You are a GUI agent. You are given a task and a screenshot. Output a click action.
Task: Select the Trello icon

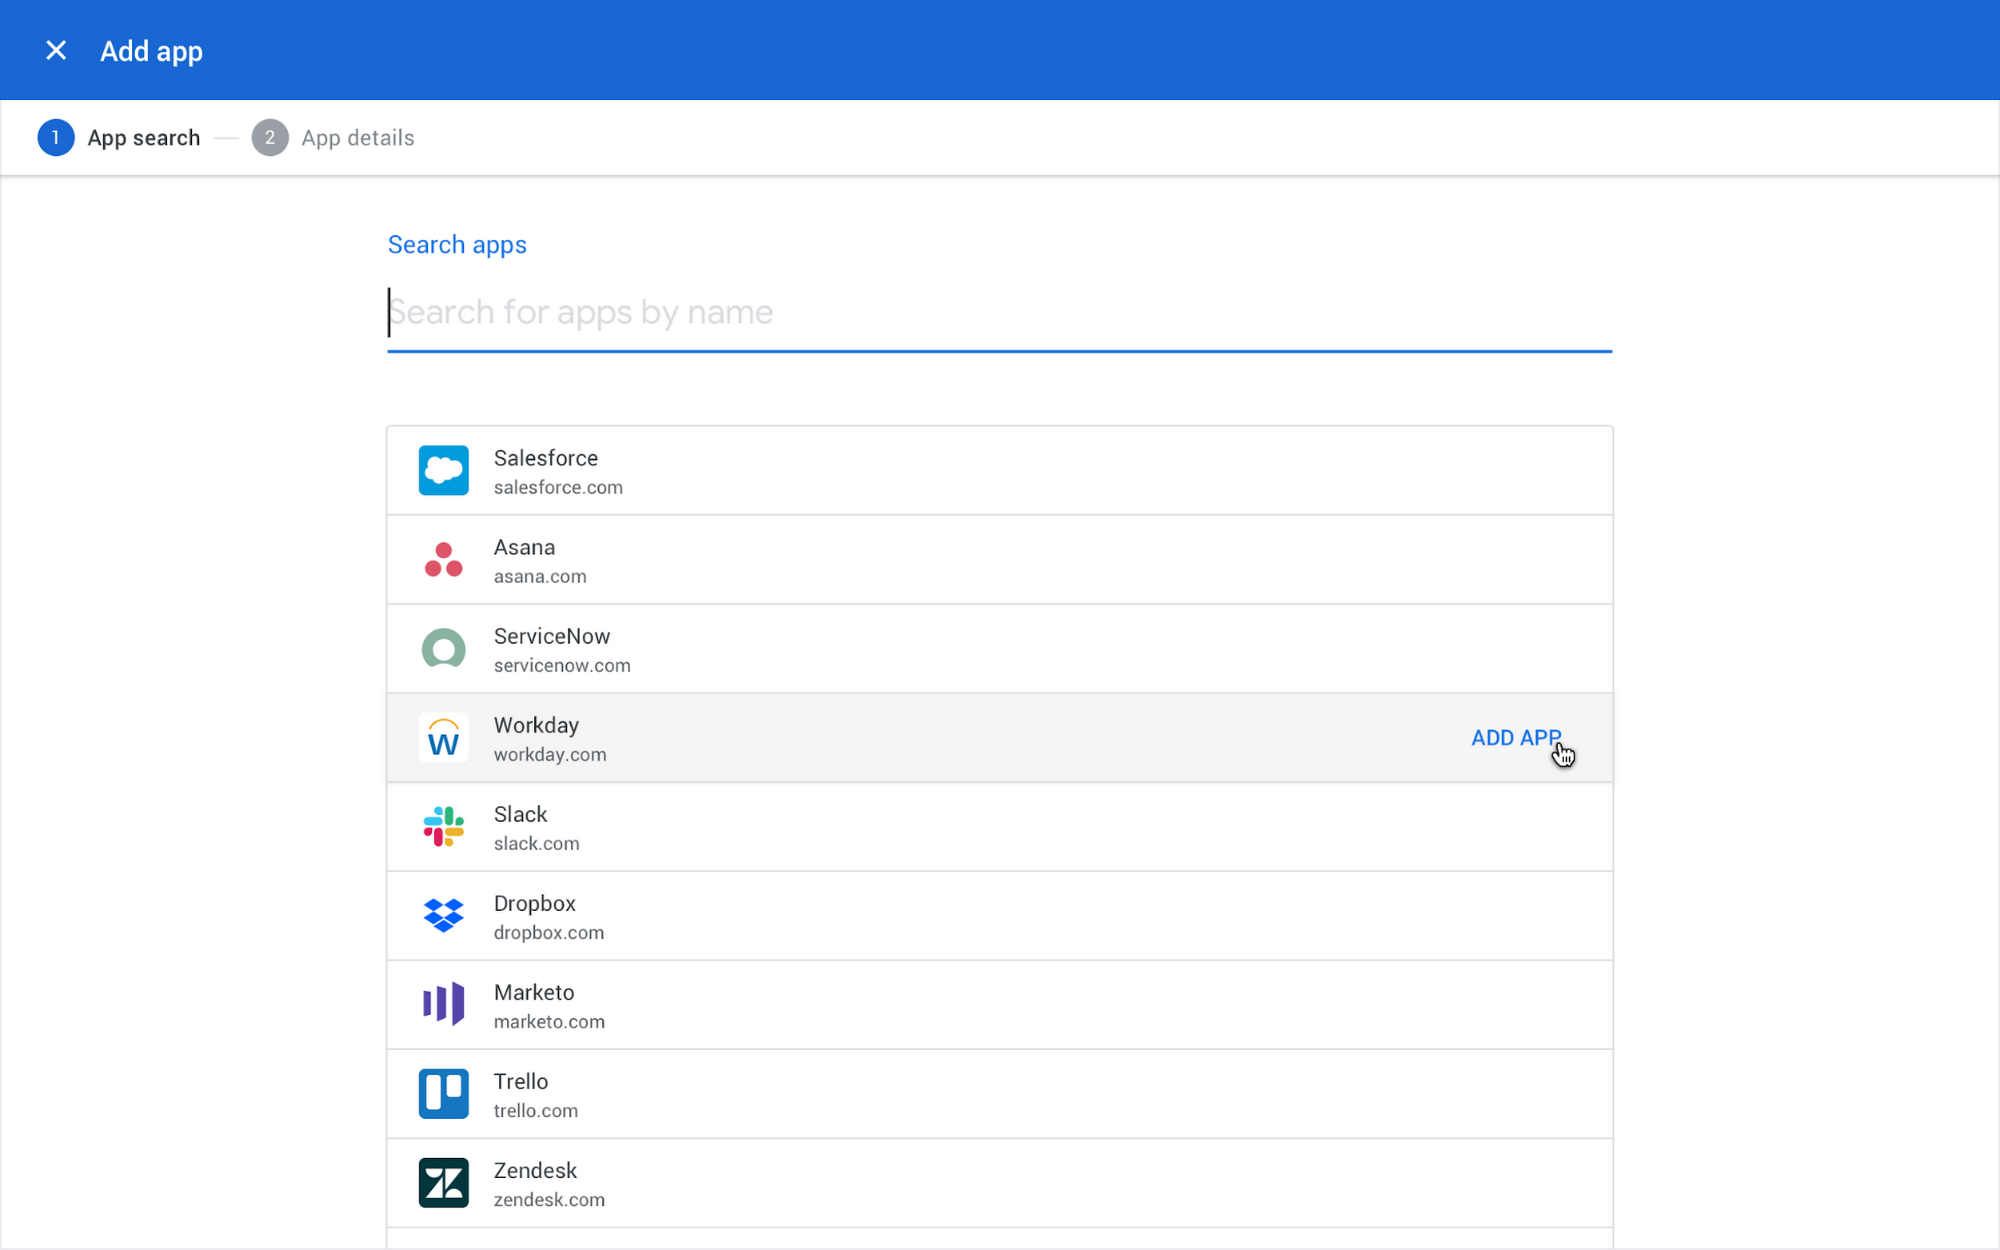(x=443, y=1094)
